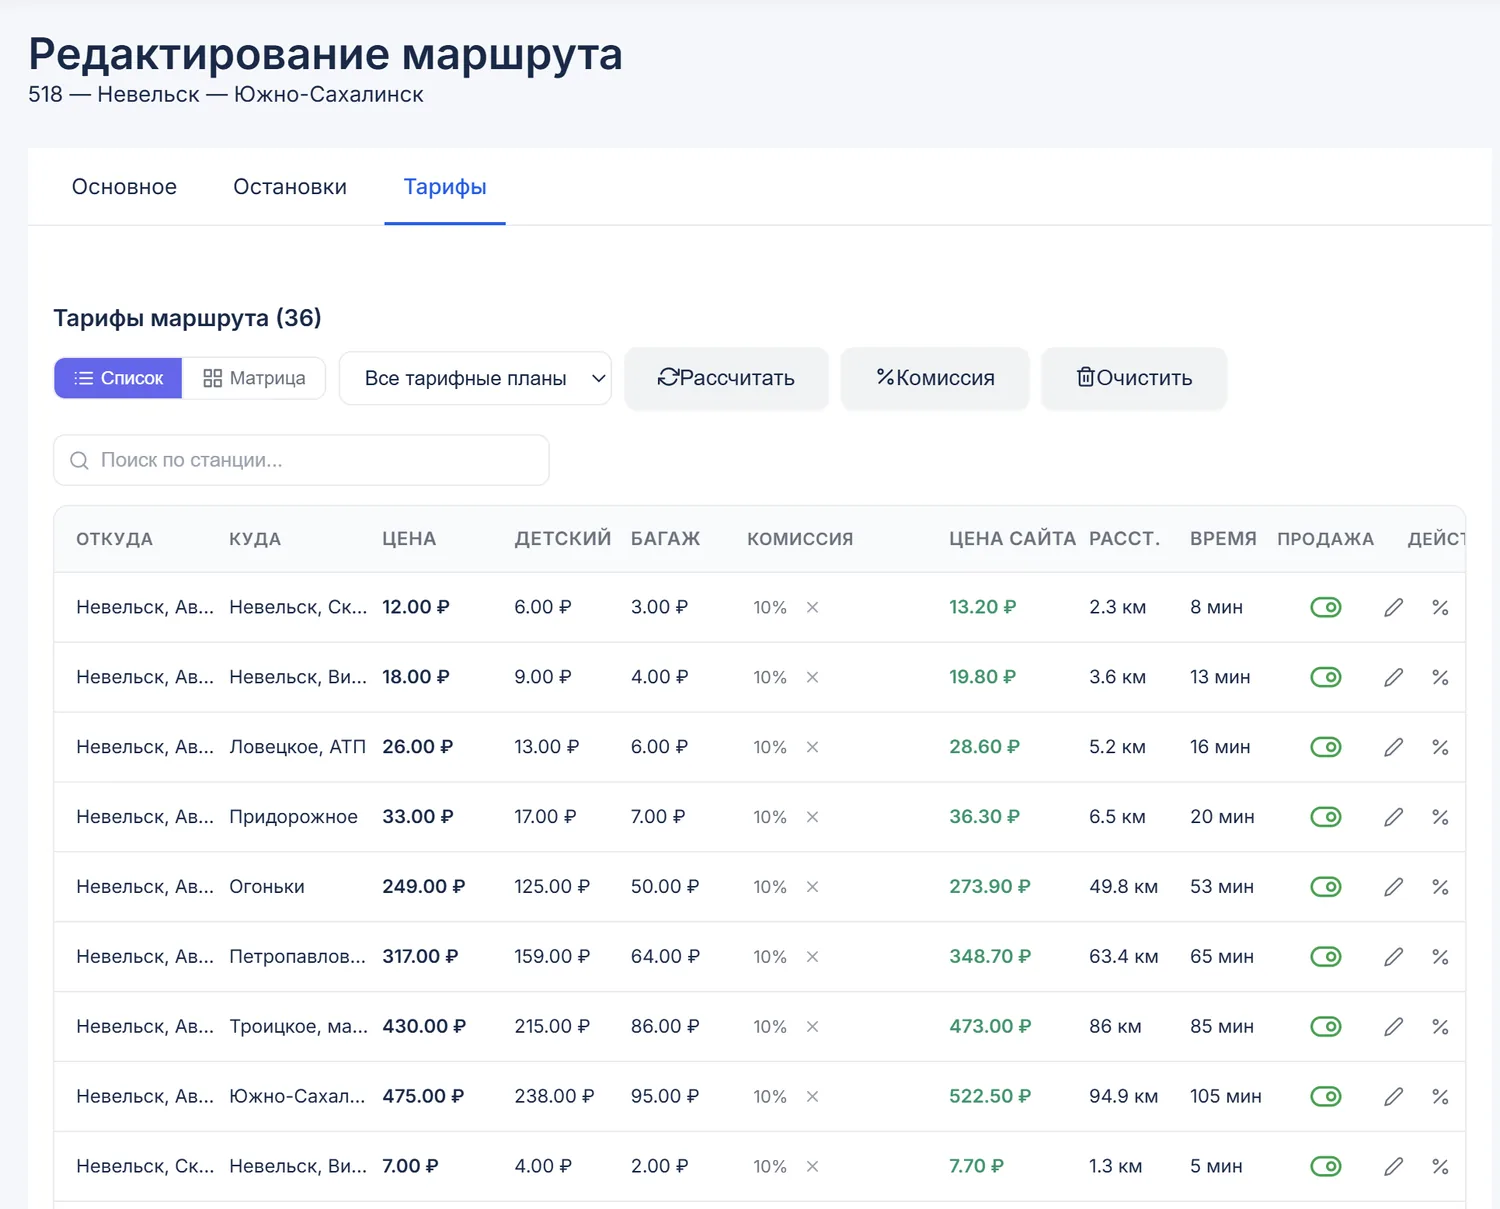Edit tariff priced 12.00 ₽ with pencil icon
Image resolution: width=1500 pixels, height=1209 pixels.
[1393, 607]
